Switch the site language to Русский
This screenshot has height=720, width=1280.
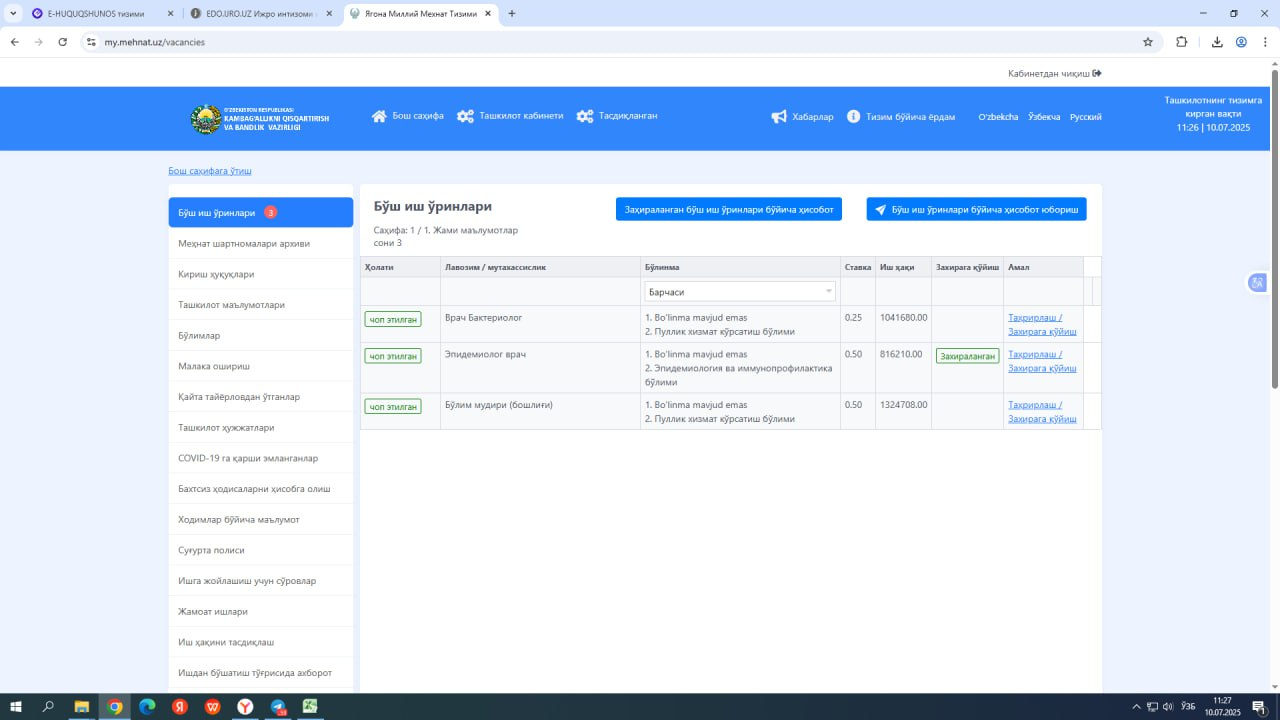pos(1085,117)
